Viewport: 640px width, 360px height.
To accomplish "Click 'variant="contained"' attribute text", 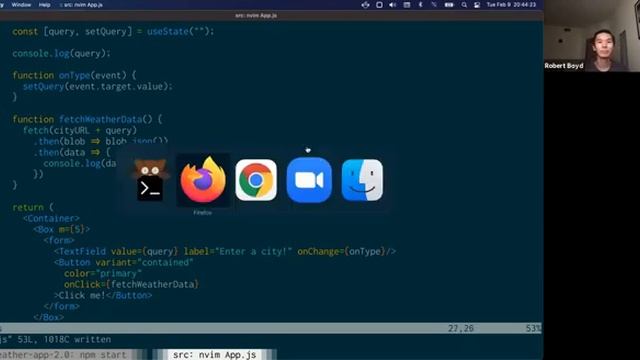I will pyautogui.click(x=144, y=262).
